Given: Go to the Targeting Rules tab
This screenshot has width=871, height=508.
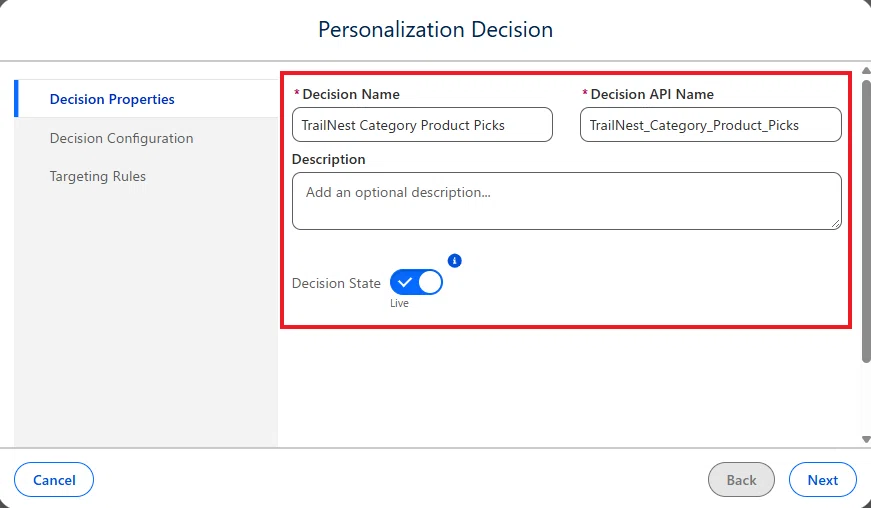Looking at the screenshot, I should (146, 176).
